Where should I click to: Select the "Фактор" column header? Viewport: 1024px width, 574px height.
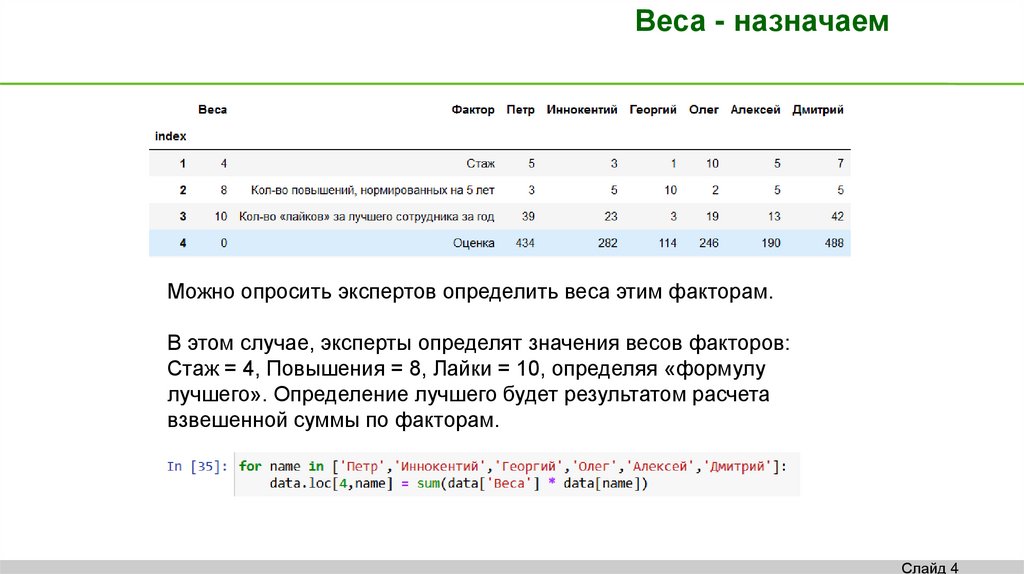[473, 110]
